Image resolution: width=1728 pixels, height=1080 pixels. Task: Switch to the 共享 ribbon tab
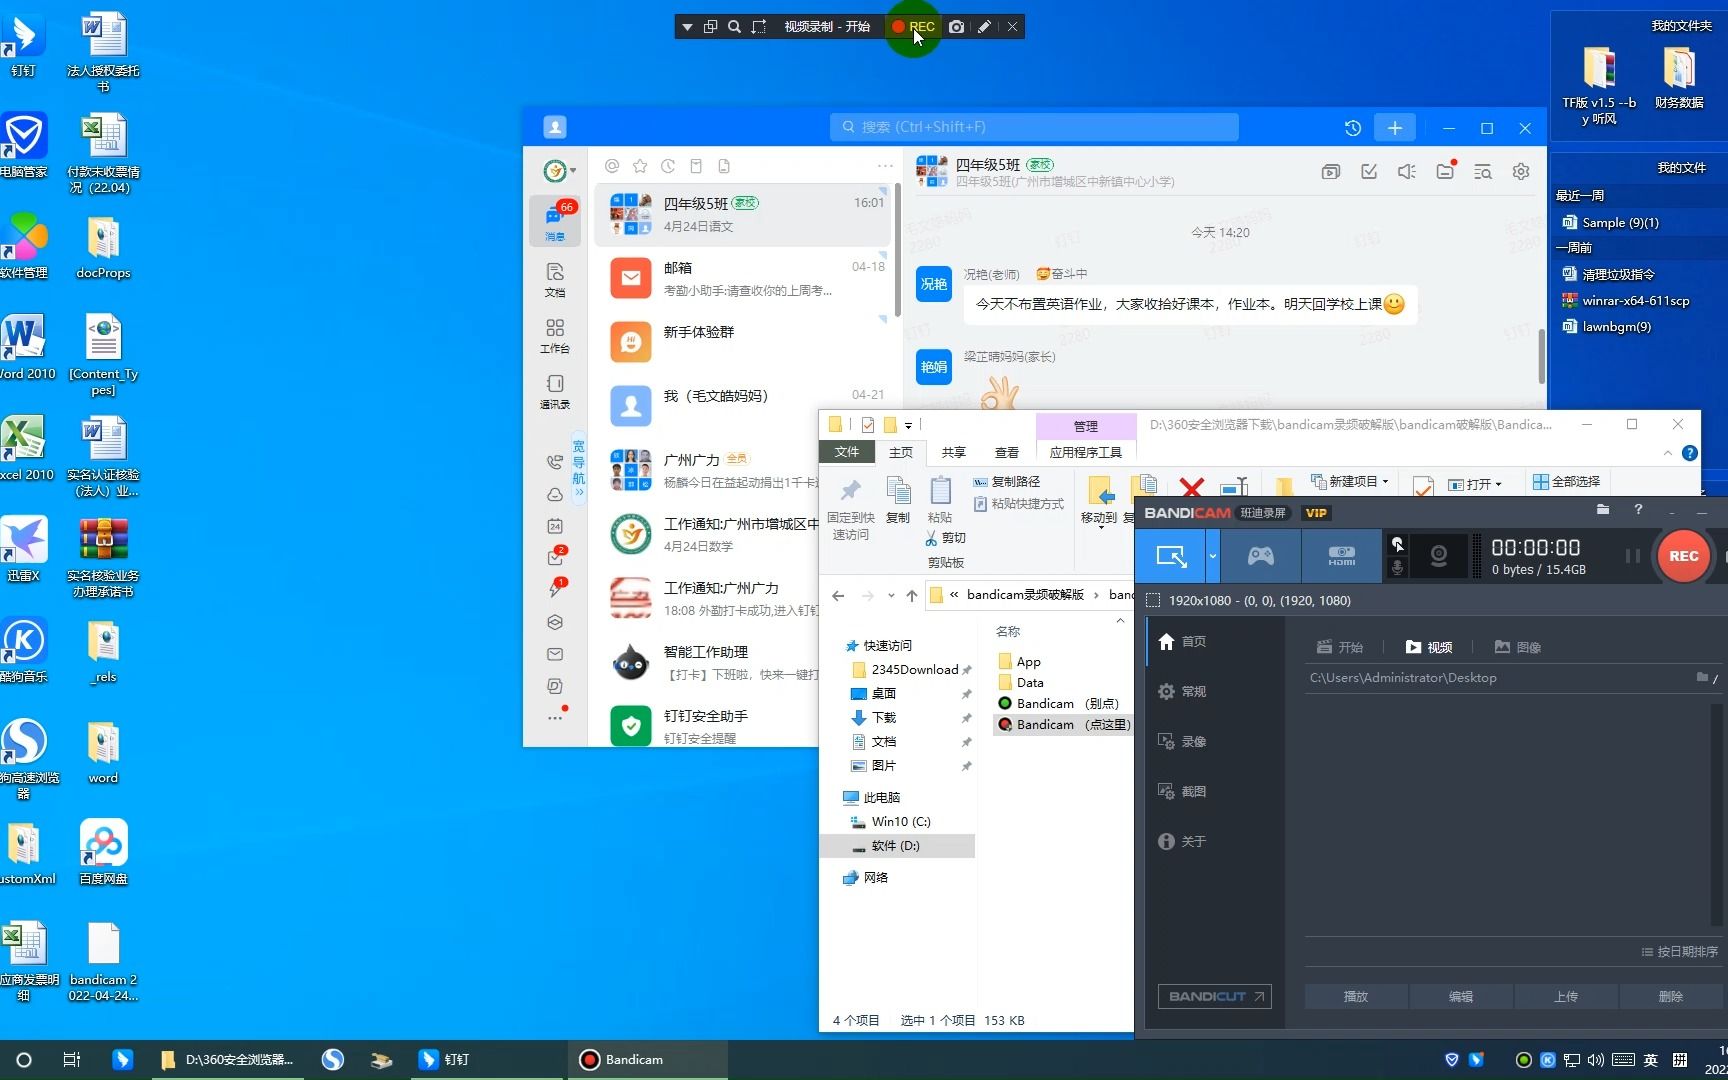click(x=954, y=453)
